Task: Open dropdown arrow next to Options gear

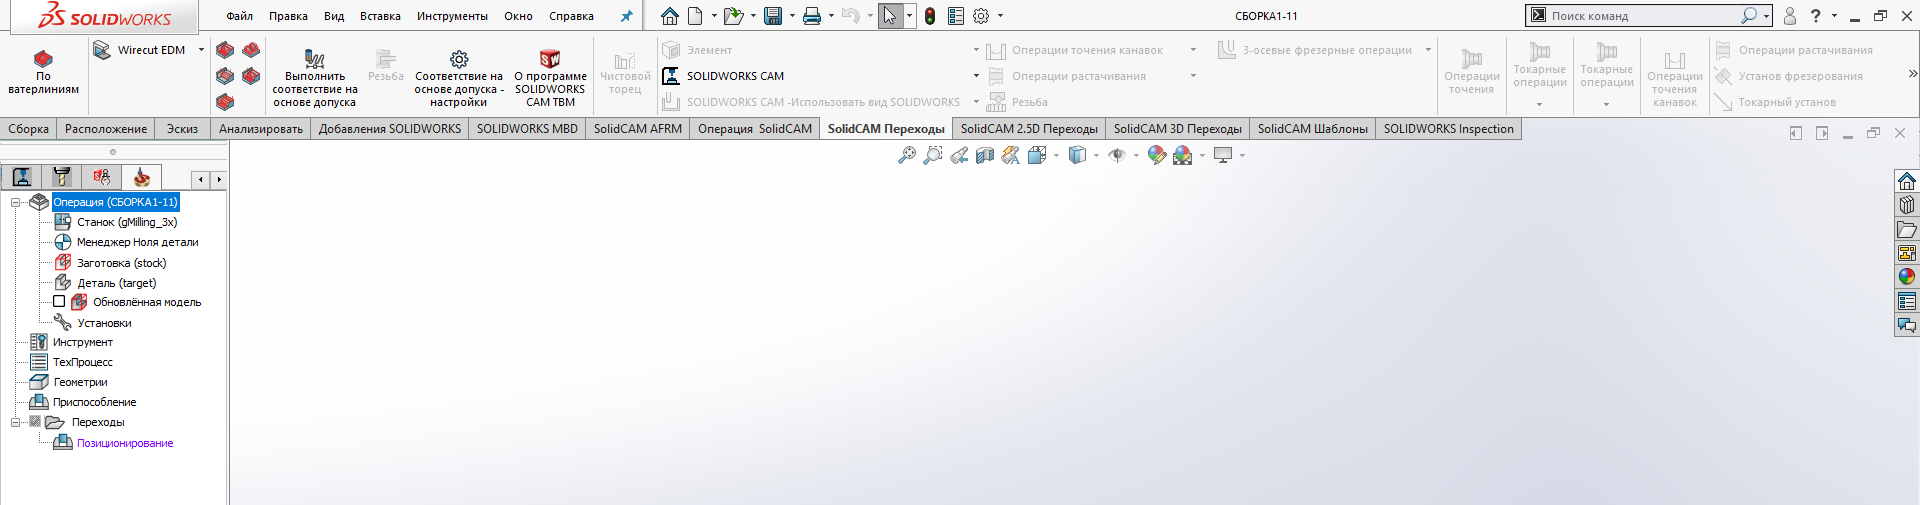Action: click(x=1000, y=16)
